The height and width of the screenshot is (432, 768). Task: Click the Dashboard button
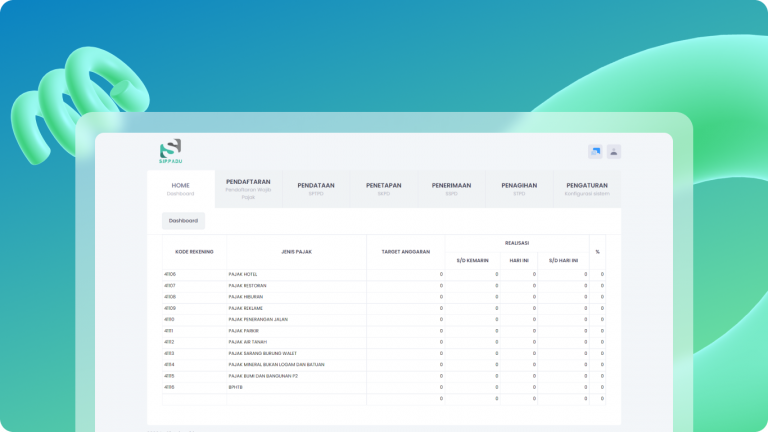click(x=183, y=220)
